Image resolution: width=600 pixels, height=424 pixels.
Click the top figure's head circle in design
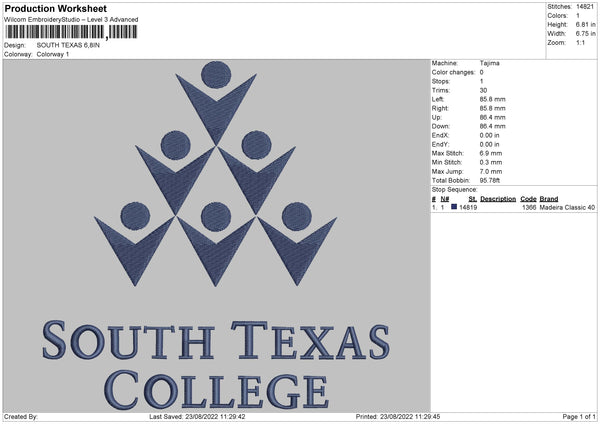coord(216,75)
